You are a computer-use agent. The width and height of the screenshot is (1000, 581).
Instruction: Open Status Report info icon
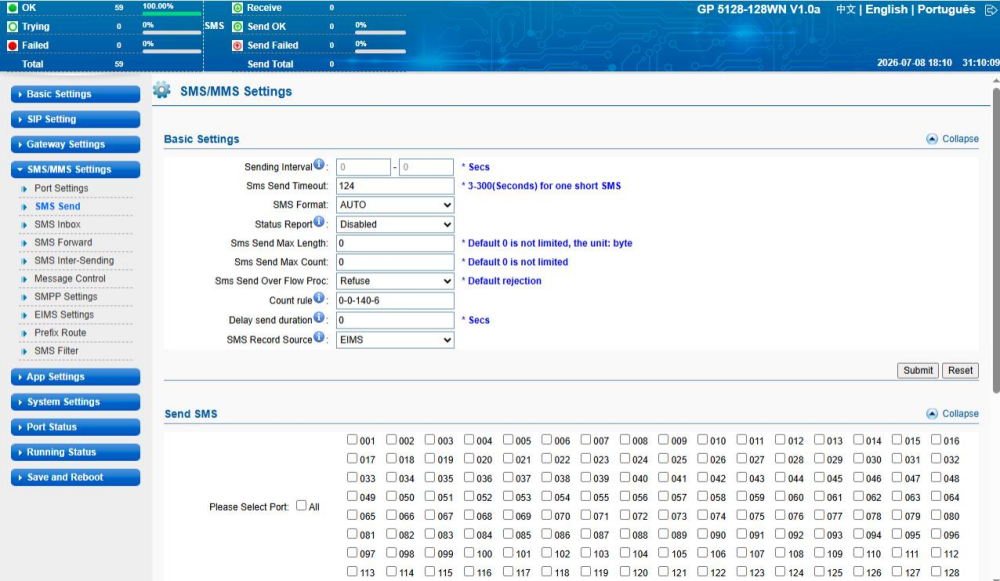click(x=319, y=221)
